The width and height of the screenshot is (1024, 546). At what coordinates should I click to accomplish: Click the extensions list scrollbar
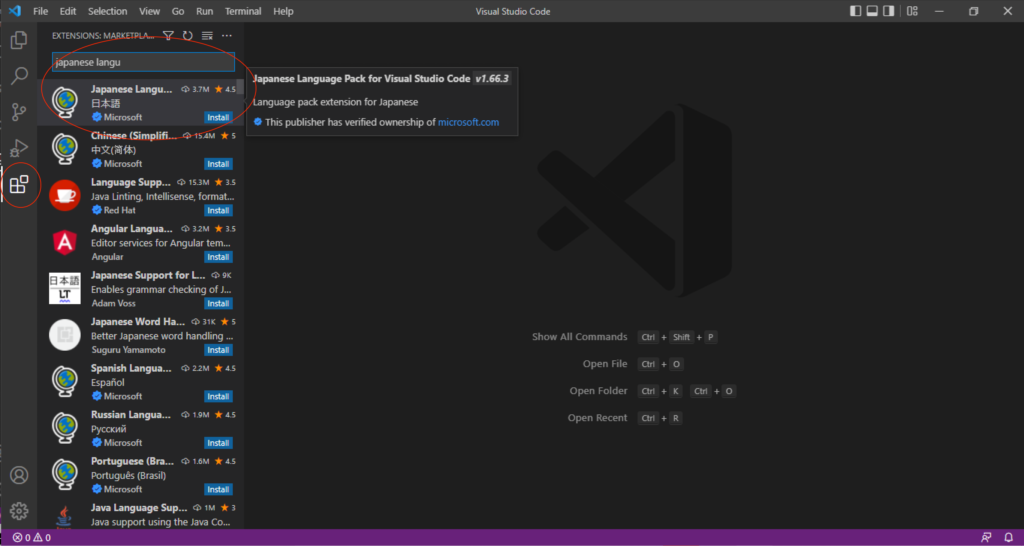[240, 88]
